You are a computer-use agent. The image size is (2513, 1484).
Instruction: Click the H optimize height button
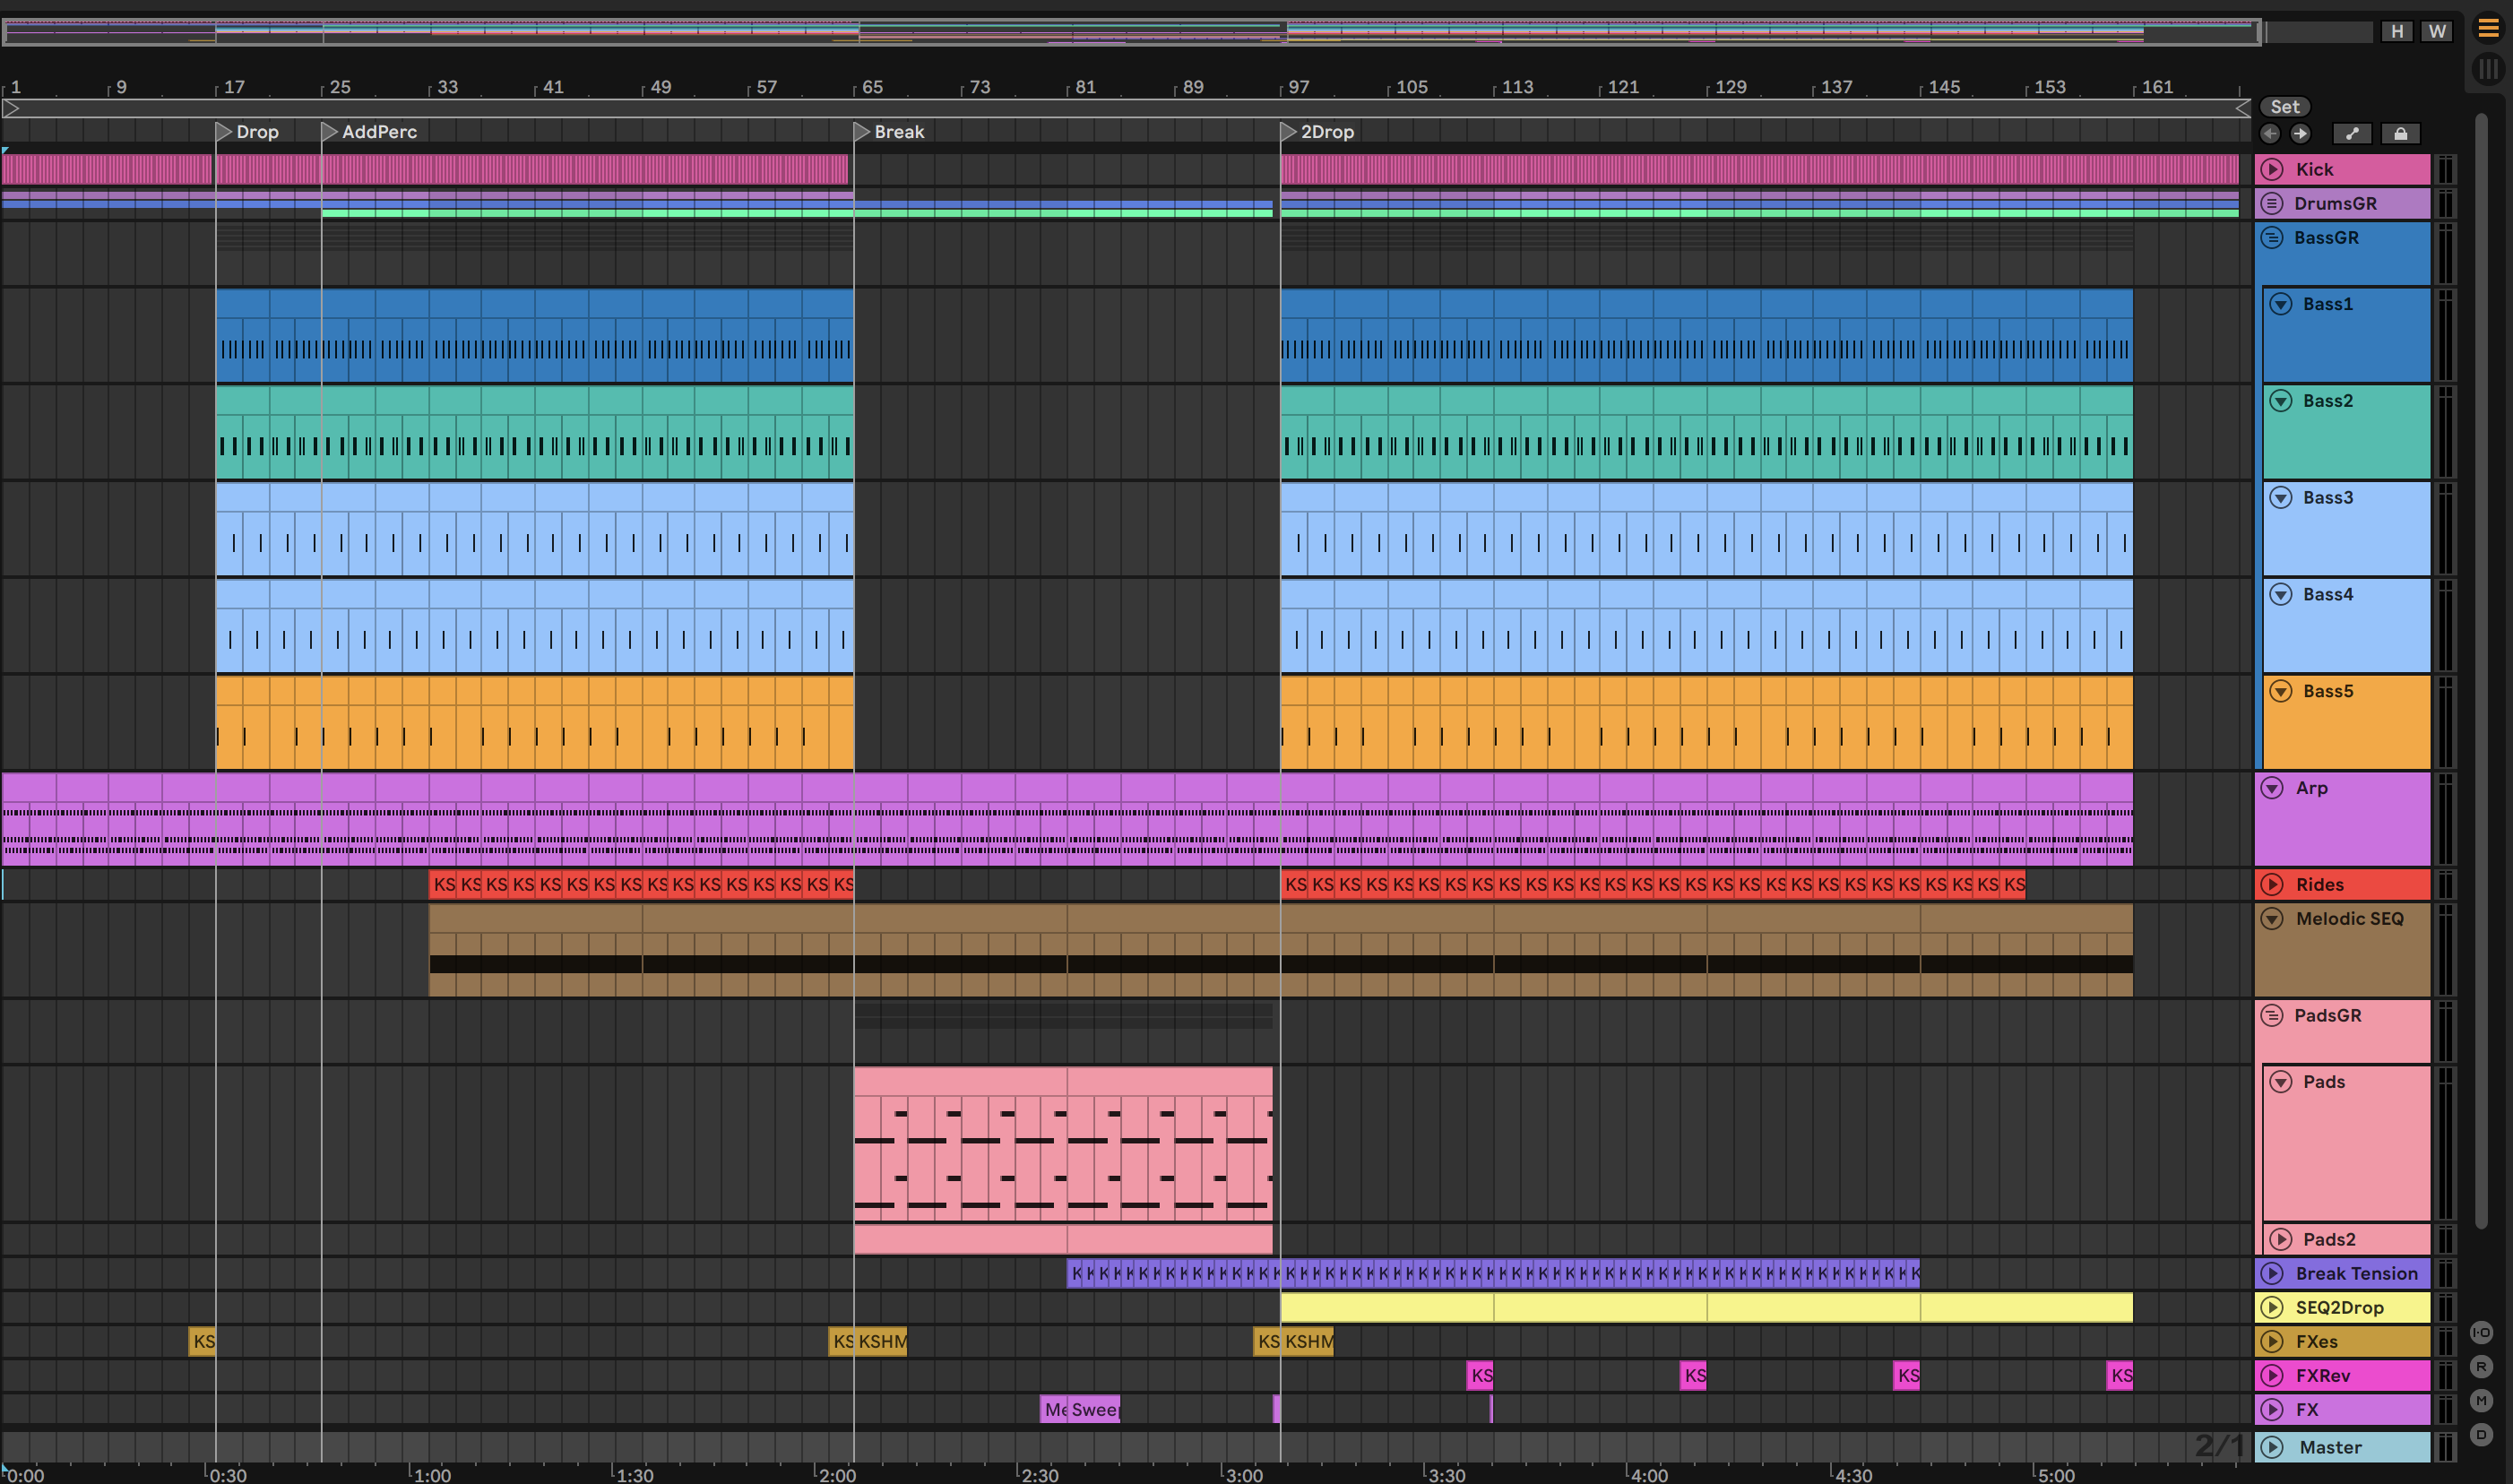2397,31
